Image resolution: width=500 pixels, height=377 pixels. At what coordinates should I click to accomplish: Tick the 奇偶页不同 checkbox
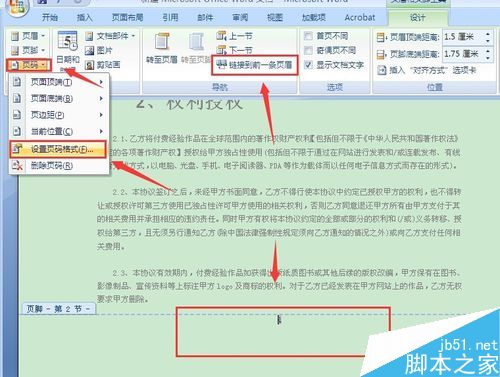click(309, 50)
